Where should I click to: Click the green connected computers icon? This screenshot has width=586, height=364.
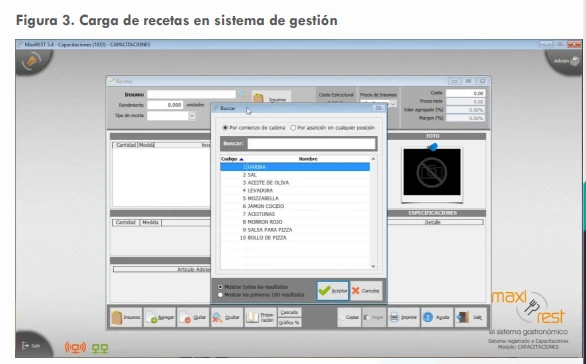[100, 349]
